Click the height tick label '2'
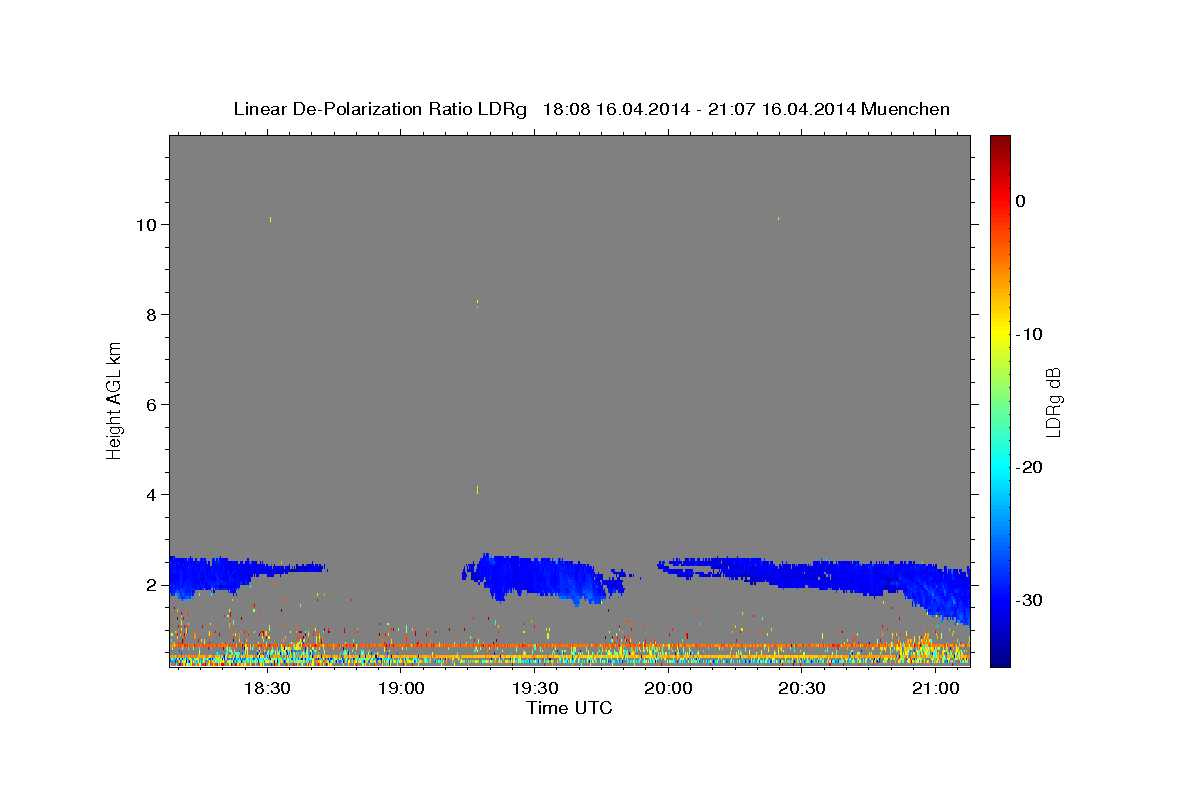 point(151,585)
